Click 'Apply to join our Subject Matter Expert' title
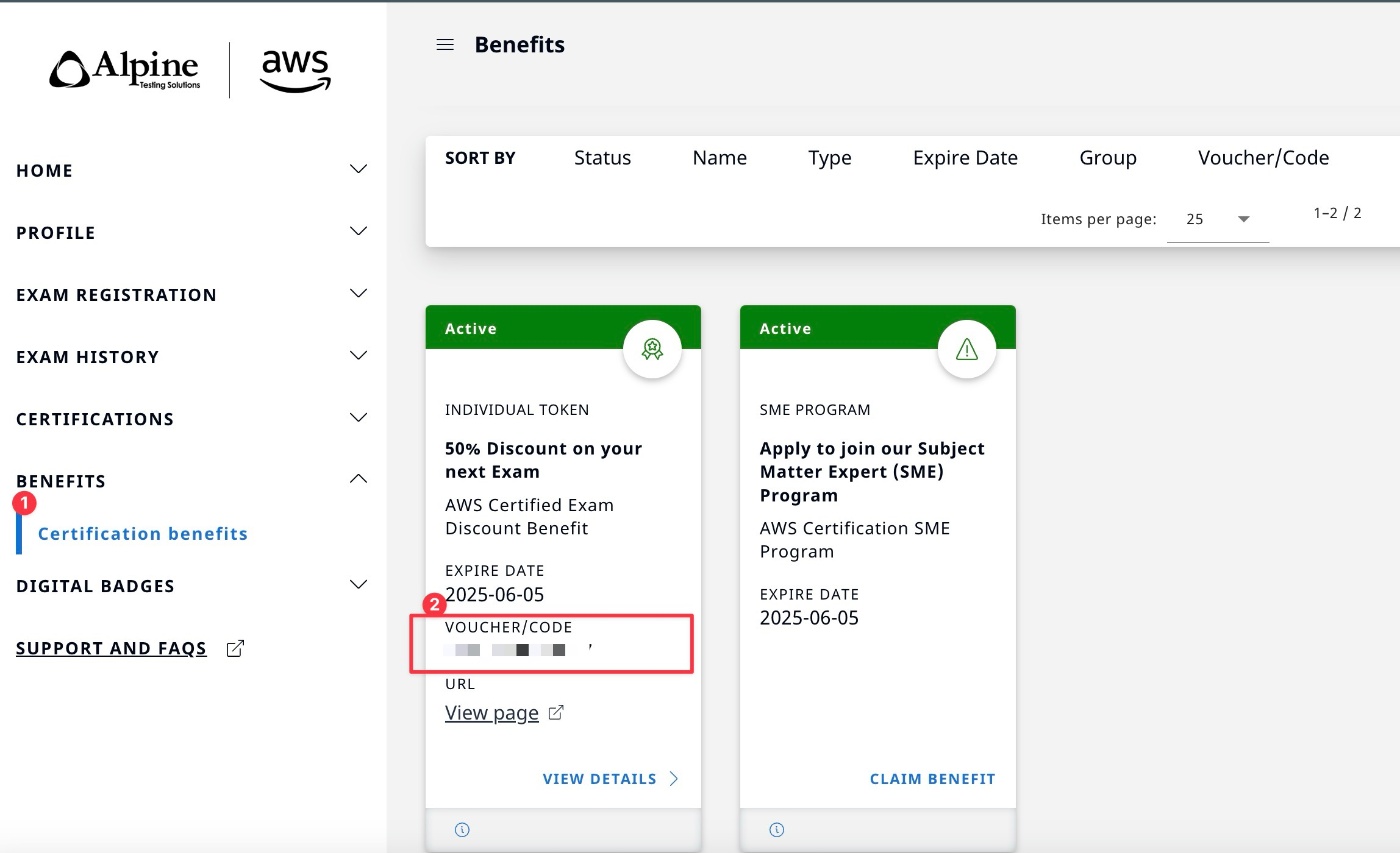 (872, 472)
